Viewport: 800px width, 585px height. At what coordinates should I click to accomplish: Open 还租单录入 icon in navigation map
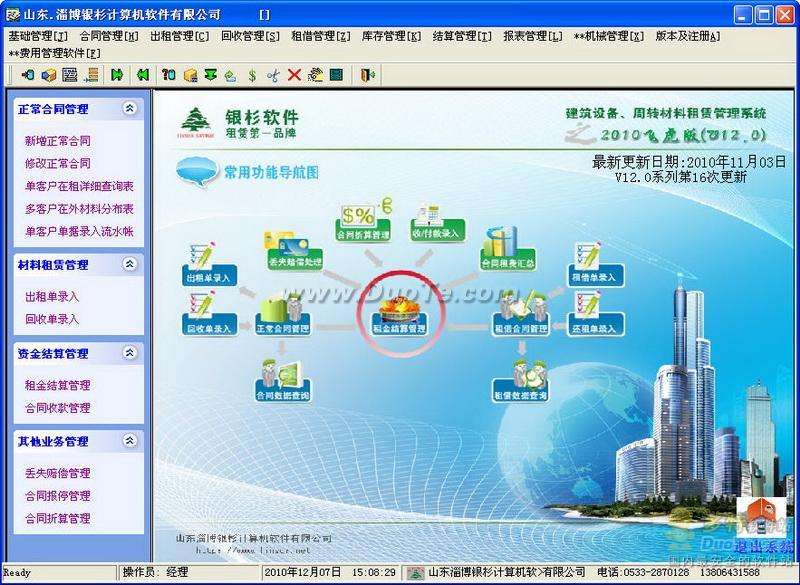click(596, 314)
